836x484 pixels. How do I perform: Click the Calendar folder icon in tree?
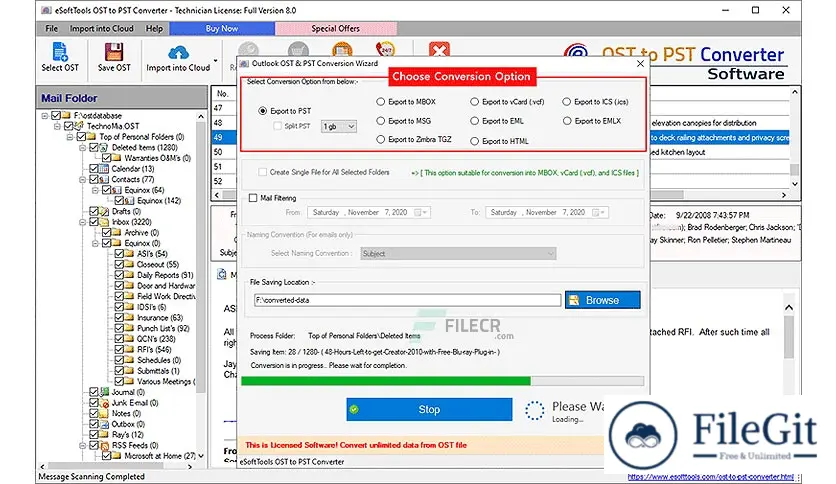[x=104, y=169]
